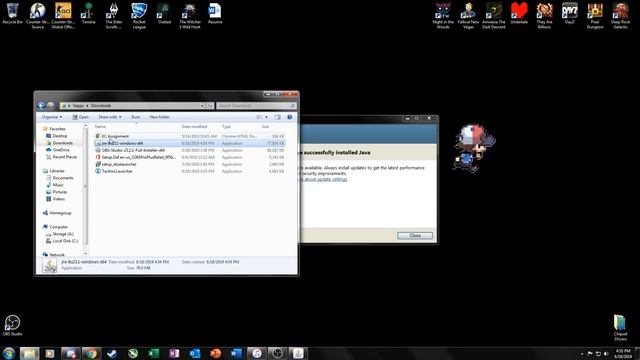The width and height of the screenshot is (640, 360).
Task: Open Excel from the taskbar
Action: pos(153,353)
